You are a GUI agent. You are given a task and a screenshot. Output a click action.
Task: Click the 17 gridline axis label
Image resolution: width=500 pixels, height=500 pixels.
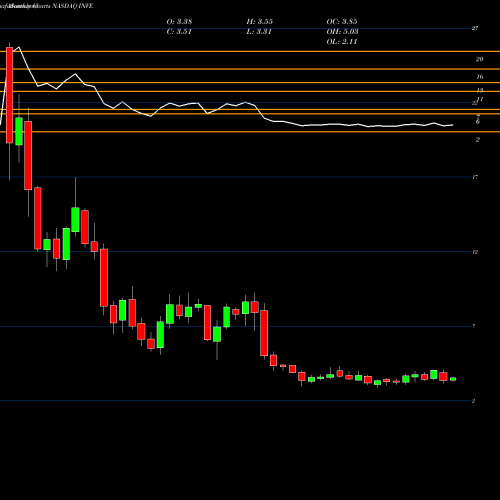point(475,177)
